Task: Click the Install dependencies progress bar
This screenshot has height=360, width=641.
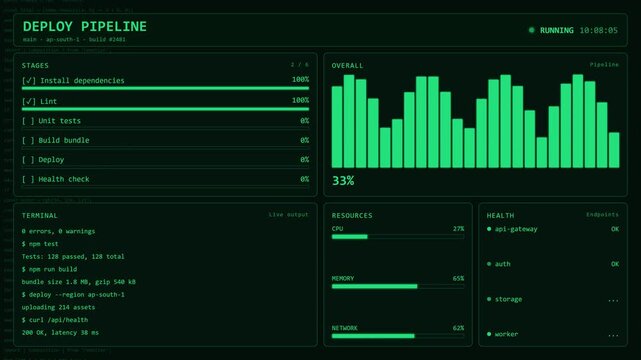Action: (166, 88)
